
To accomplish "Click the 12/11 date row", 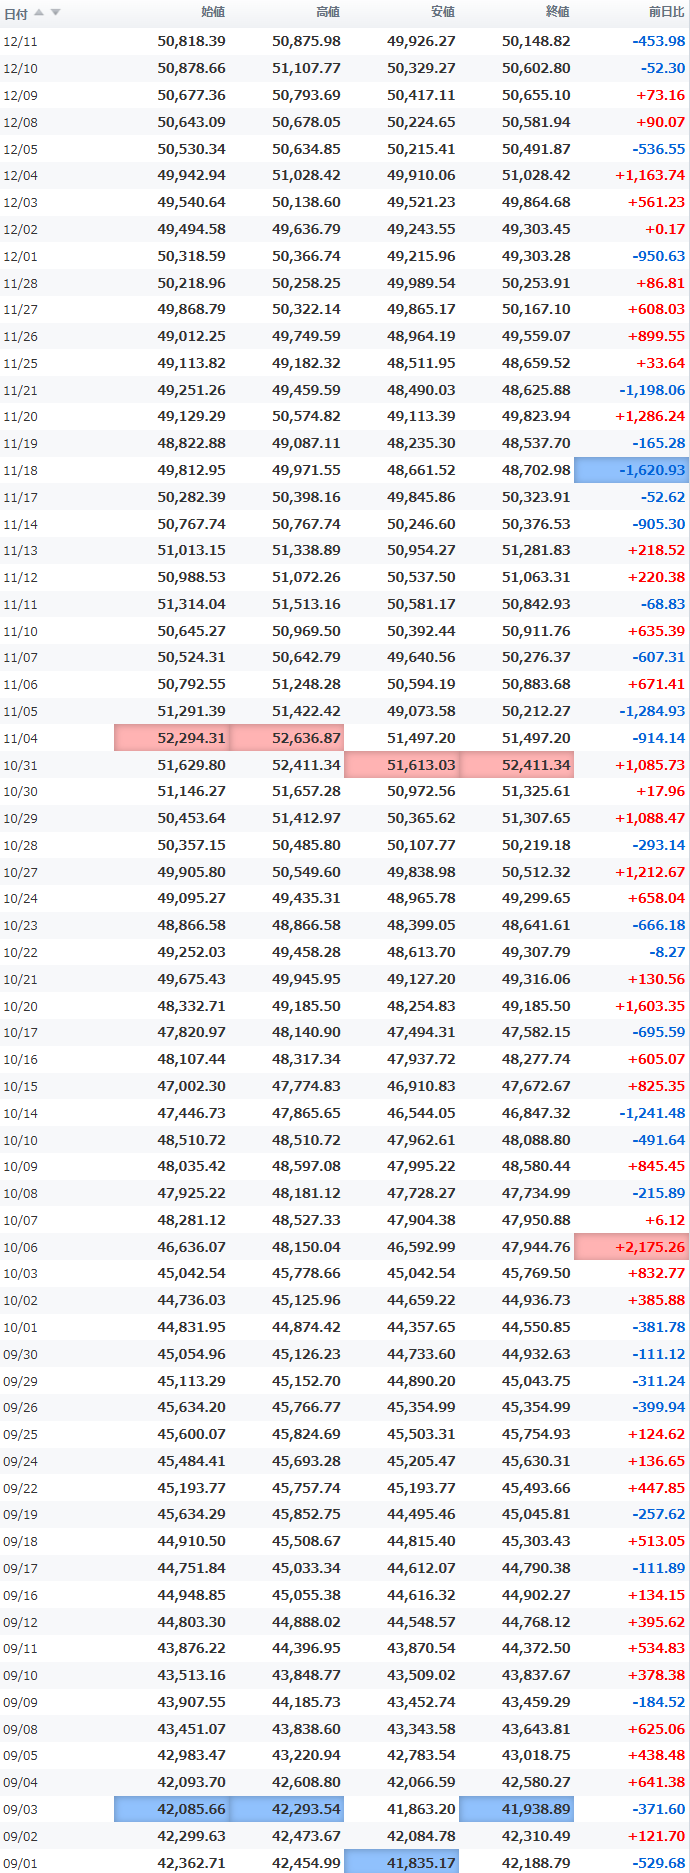I will (x=345, y=41).
